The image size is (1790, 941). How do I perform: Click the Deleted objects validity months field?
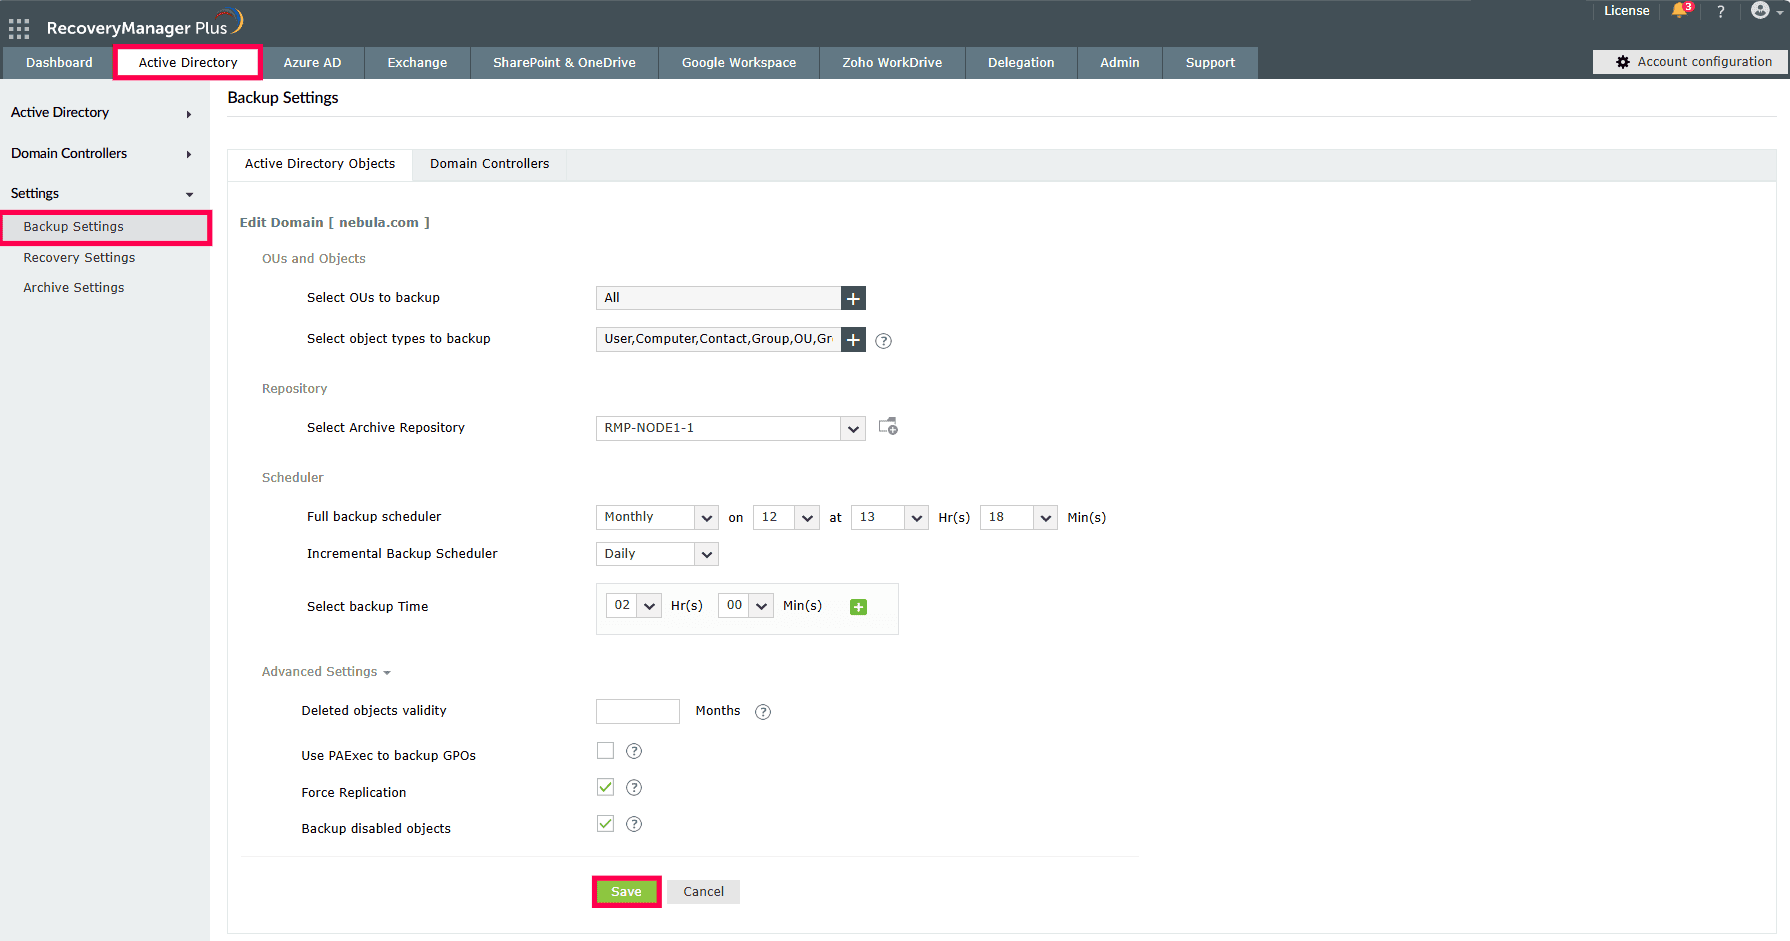pyautogui.click(x=638, y=711)
